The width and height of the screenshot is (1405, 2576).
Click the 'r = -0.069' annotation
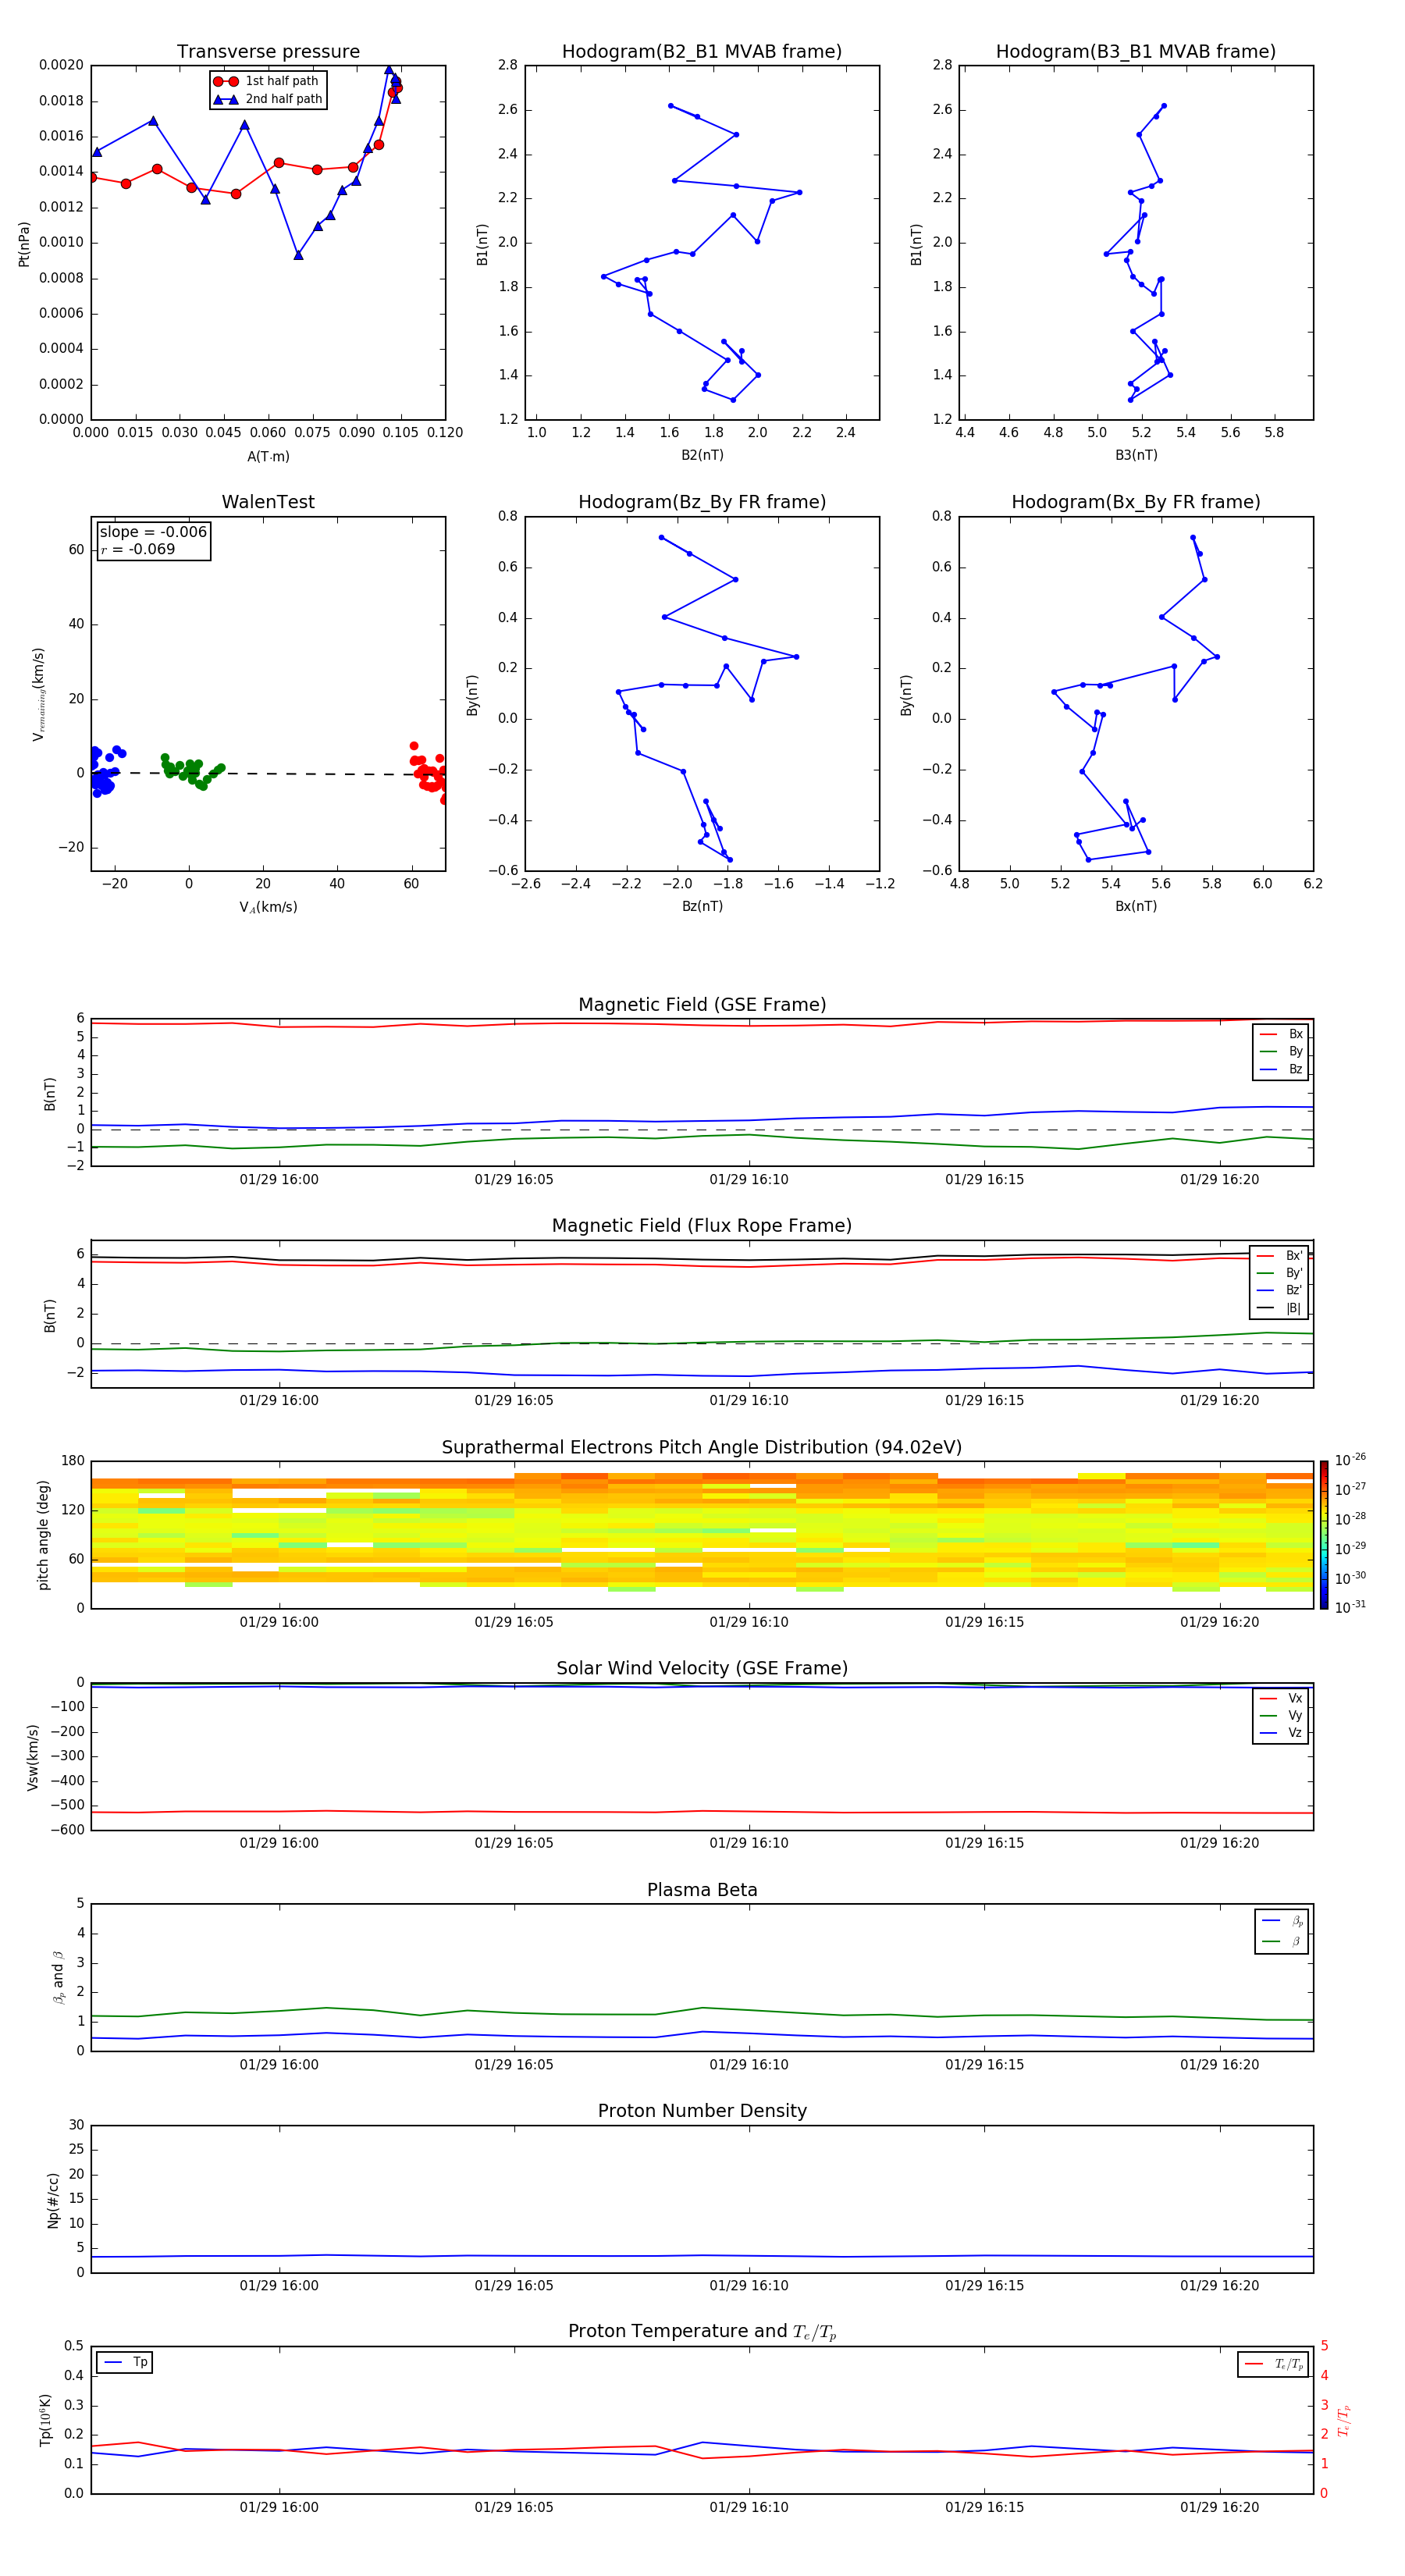click(138, 549)
